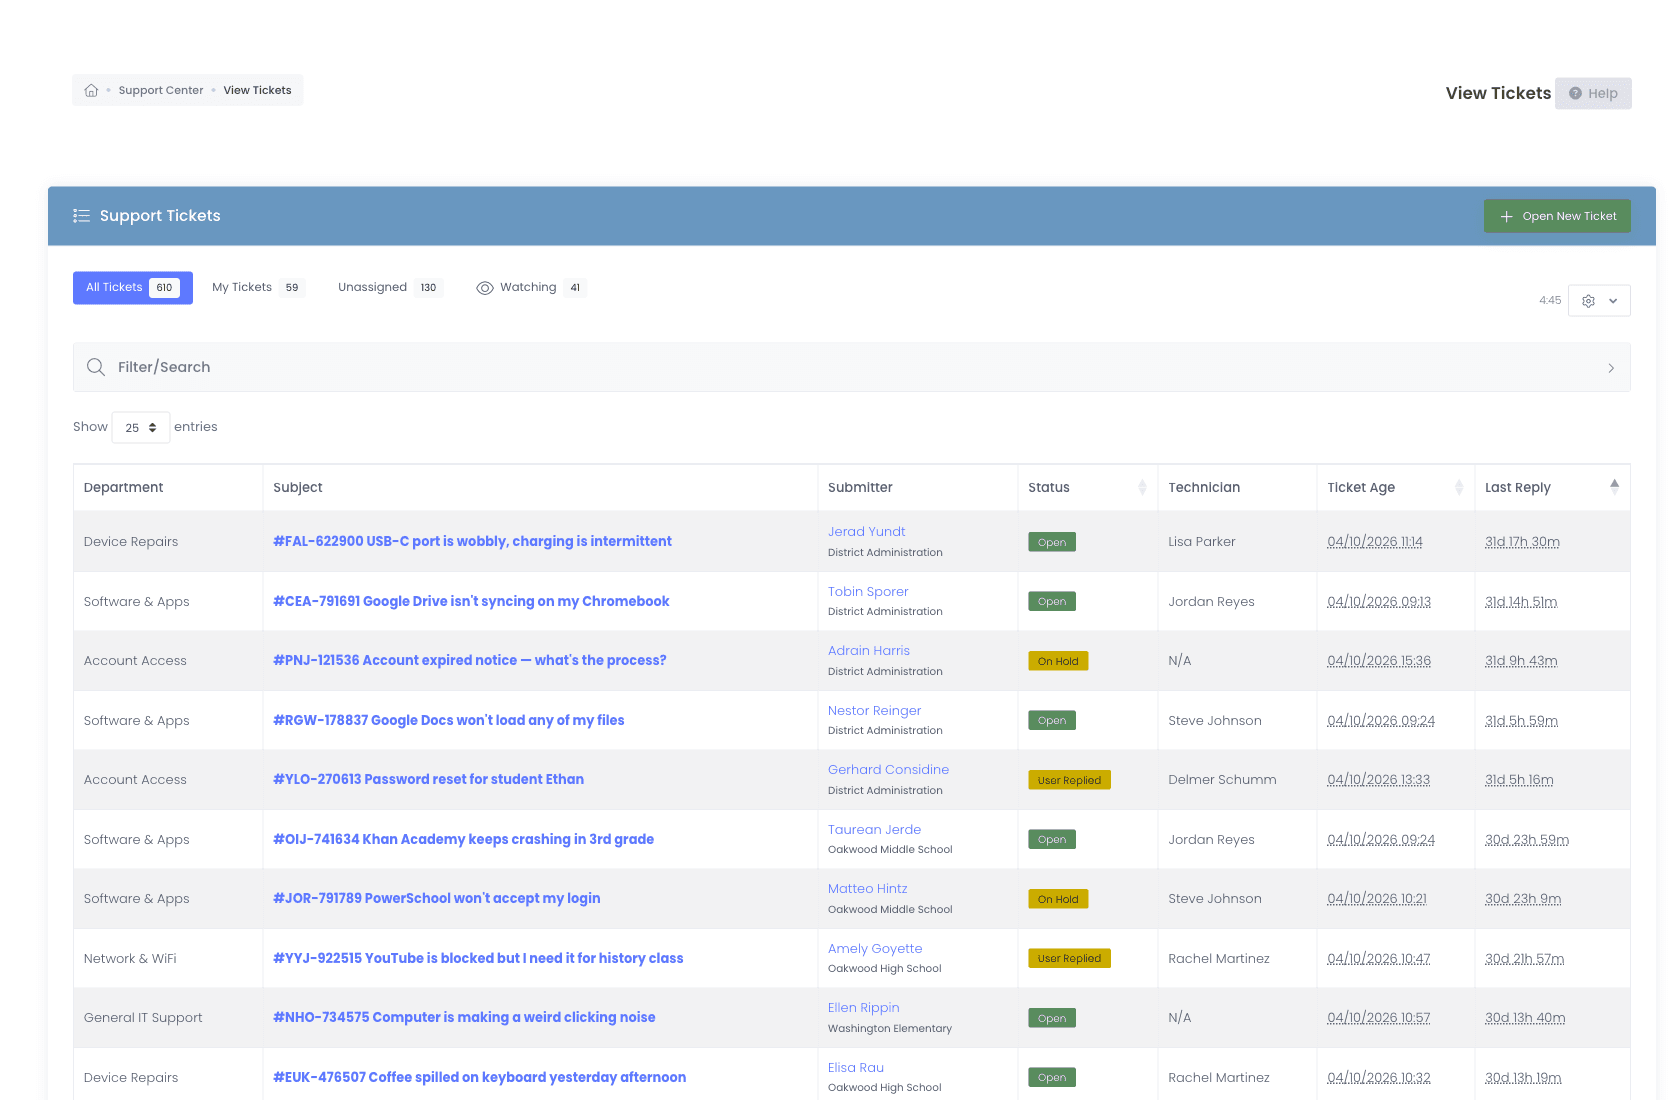Open ticket #CEA-791691 Google Drive syncing
This screenshot has height=1100, width=1680.
pyautogui.click(x=471, y=601)
